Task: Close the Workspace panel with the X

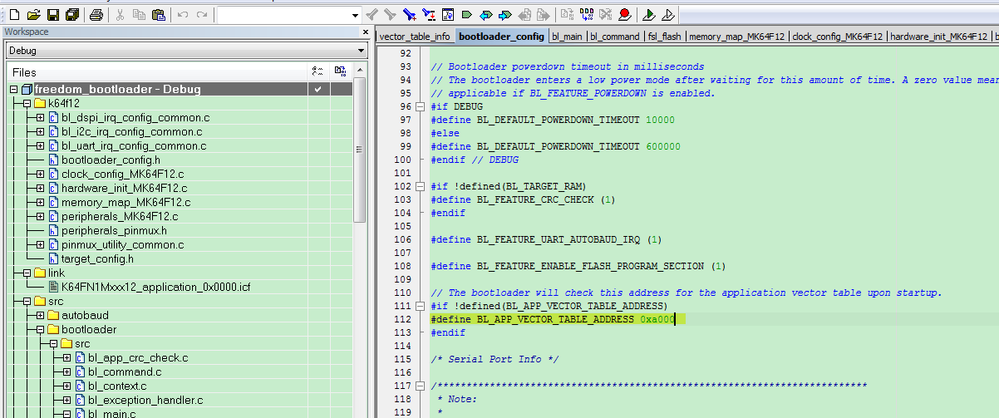Action: (365, 32)
